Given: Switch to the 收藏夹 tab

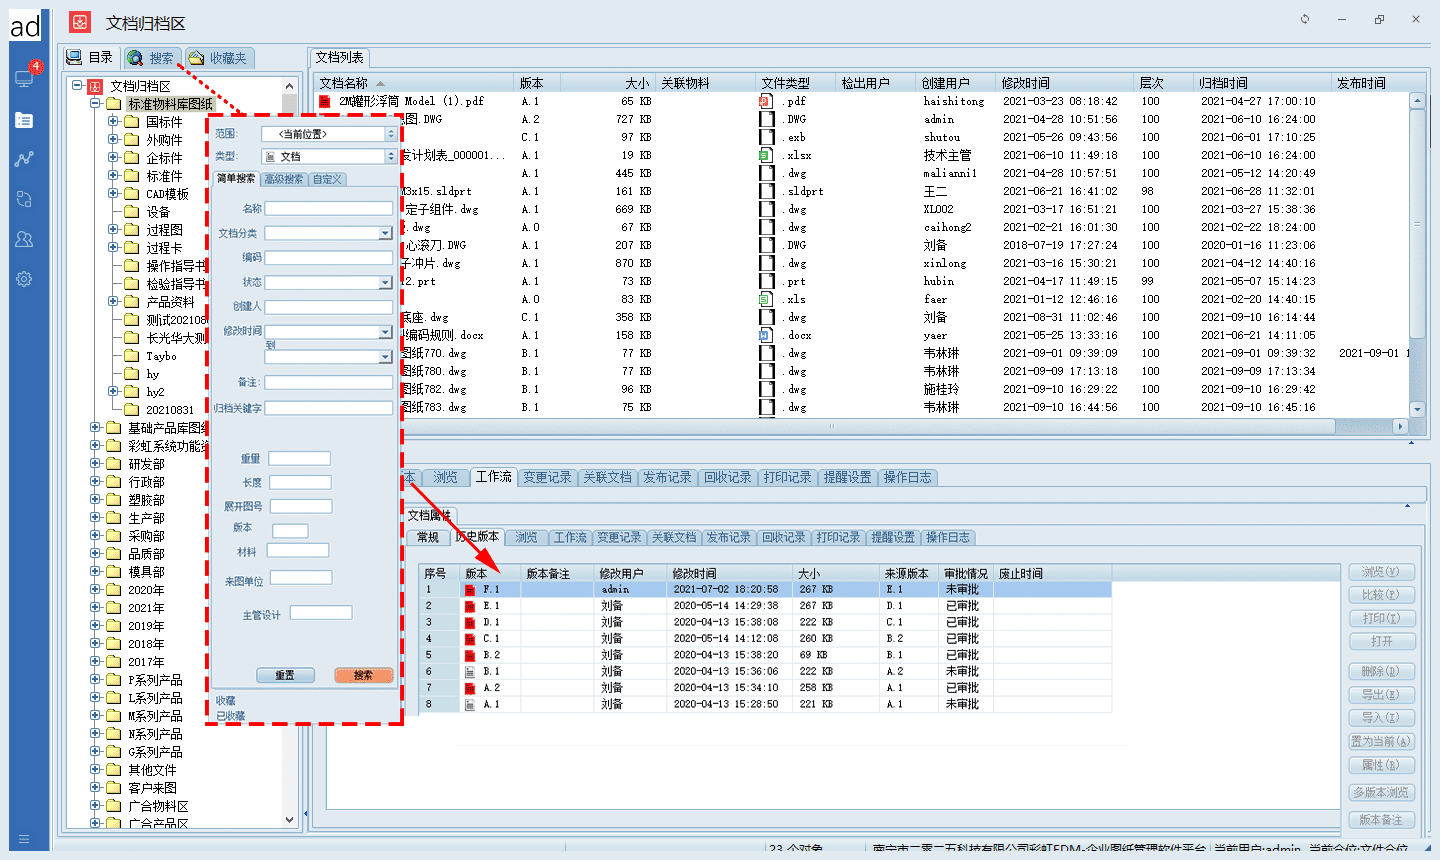Looking at the screenshot, I should [218, 58].
